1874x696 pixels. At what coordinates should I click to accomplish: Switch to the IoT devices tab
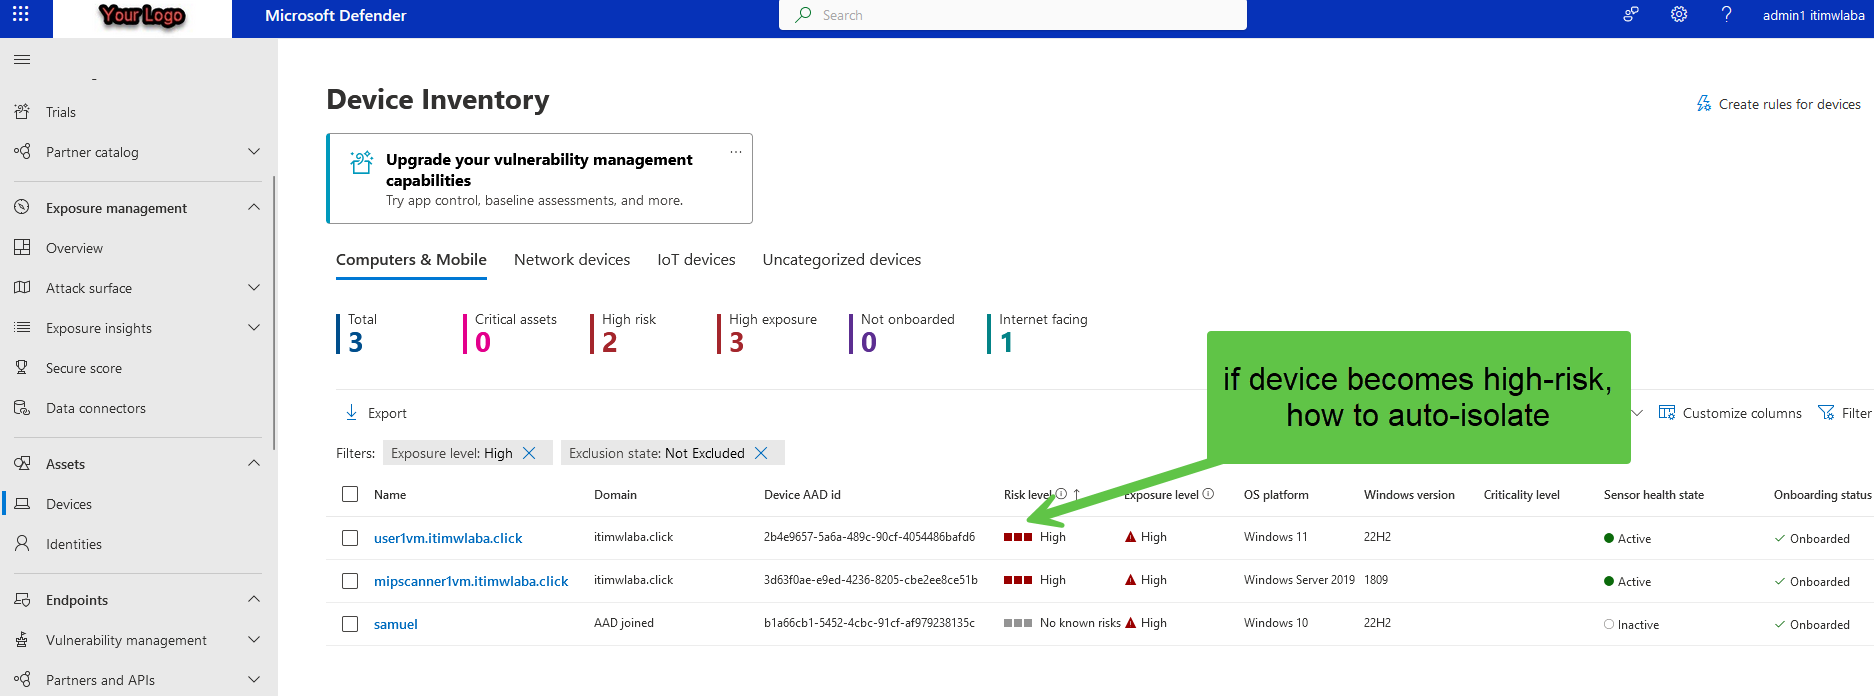tap(696, 260)
